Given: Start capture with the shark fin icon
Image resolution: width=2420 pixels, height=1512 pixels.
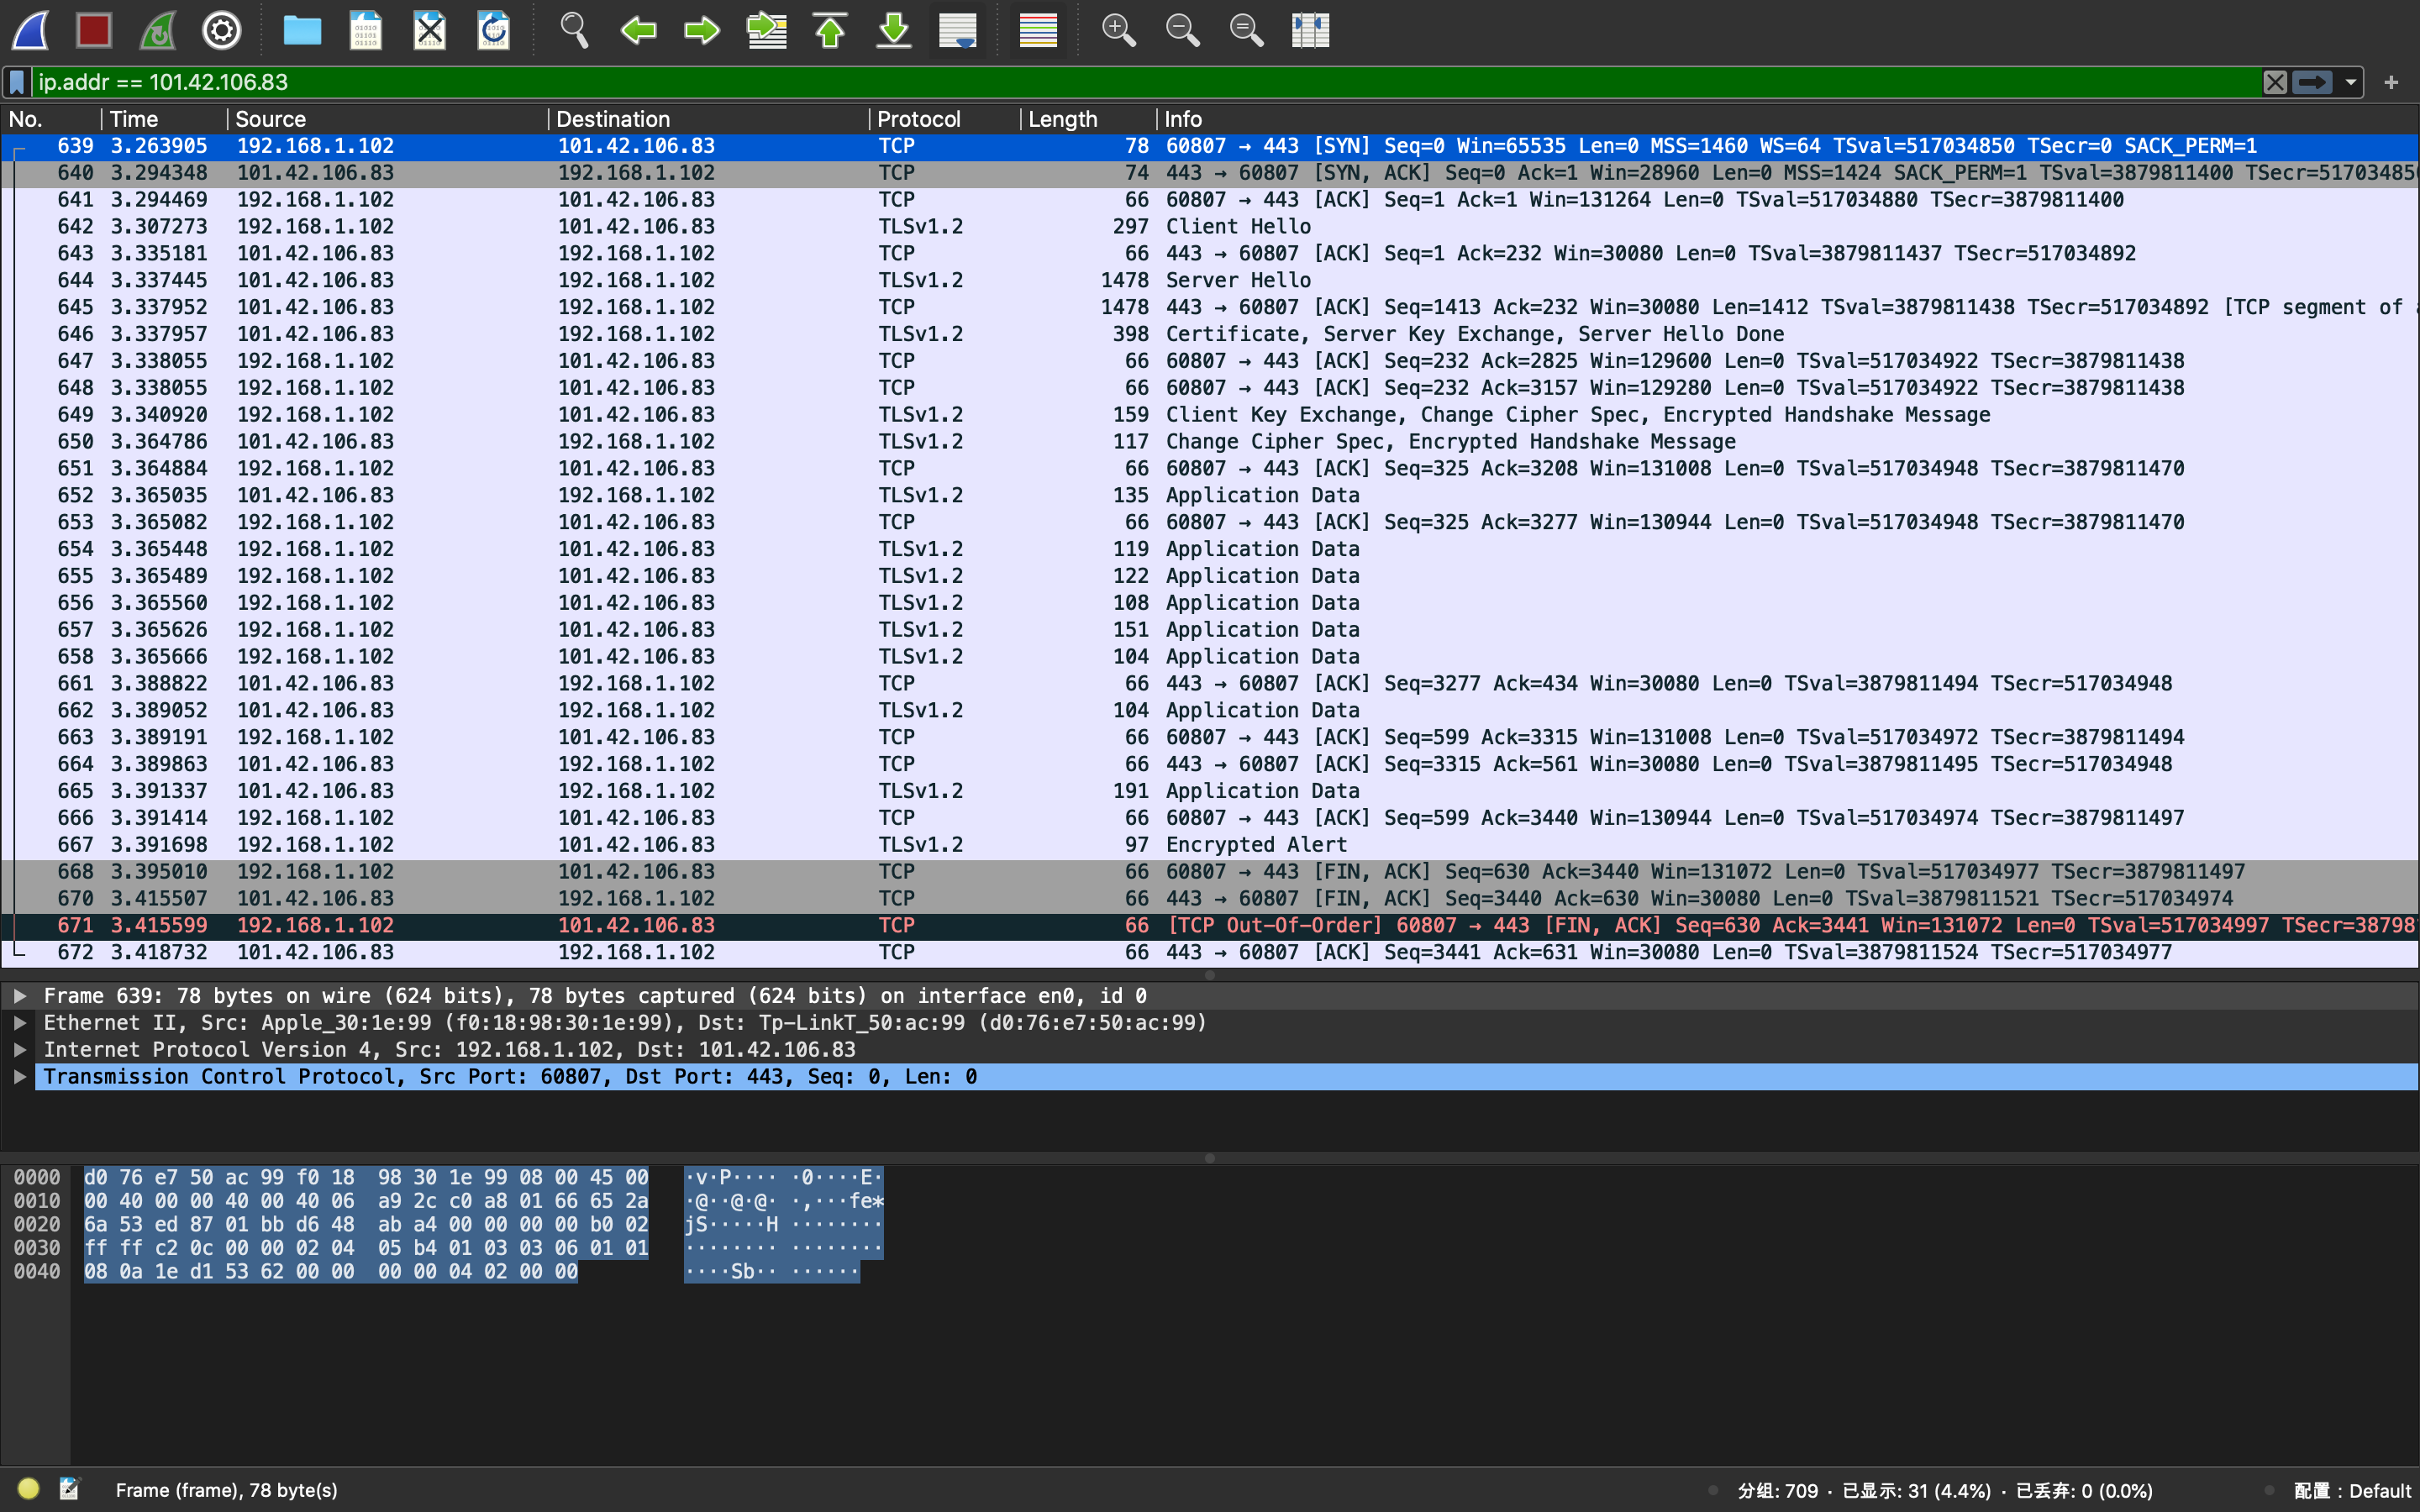Looking at the screenshot, I should [x=30, y=30].
